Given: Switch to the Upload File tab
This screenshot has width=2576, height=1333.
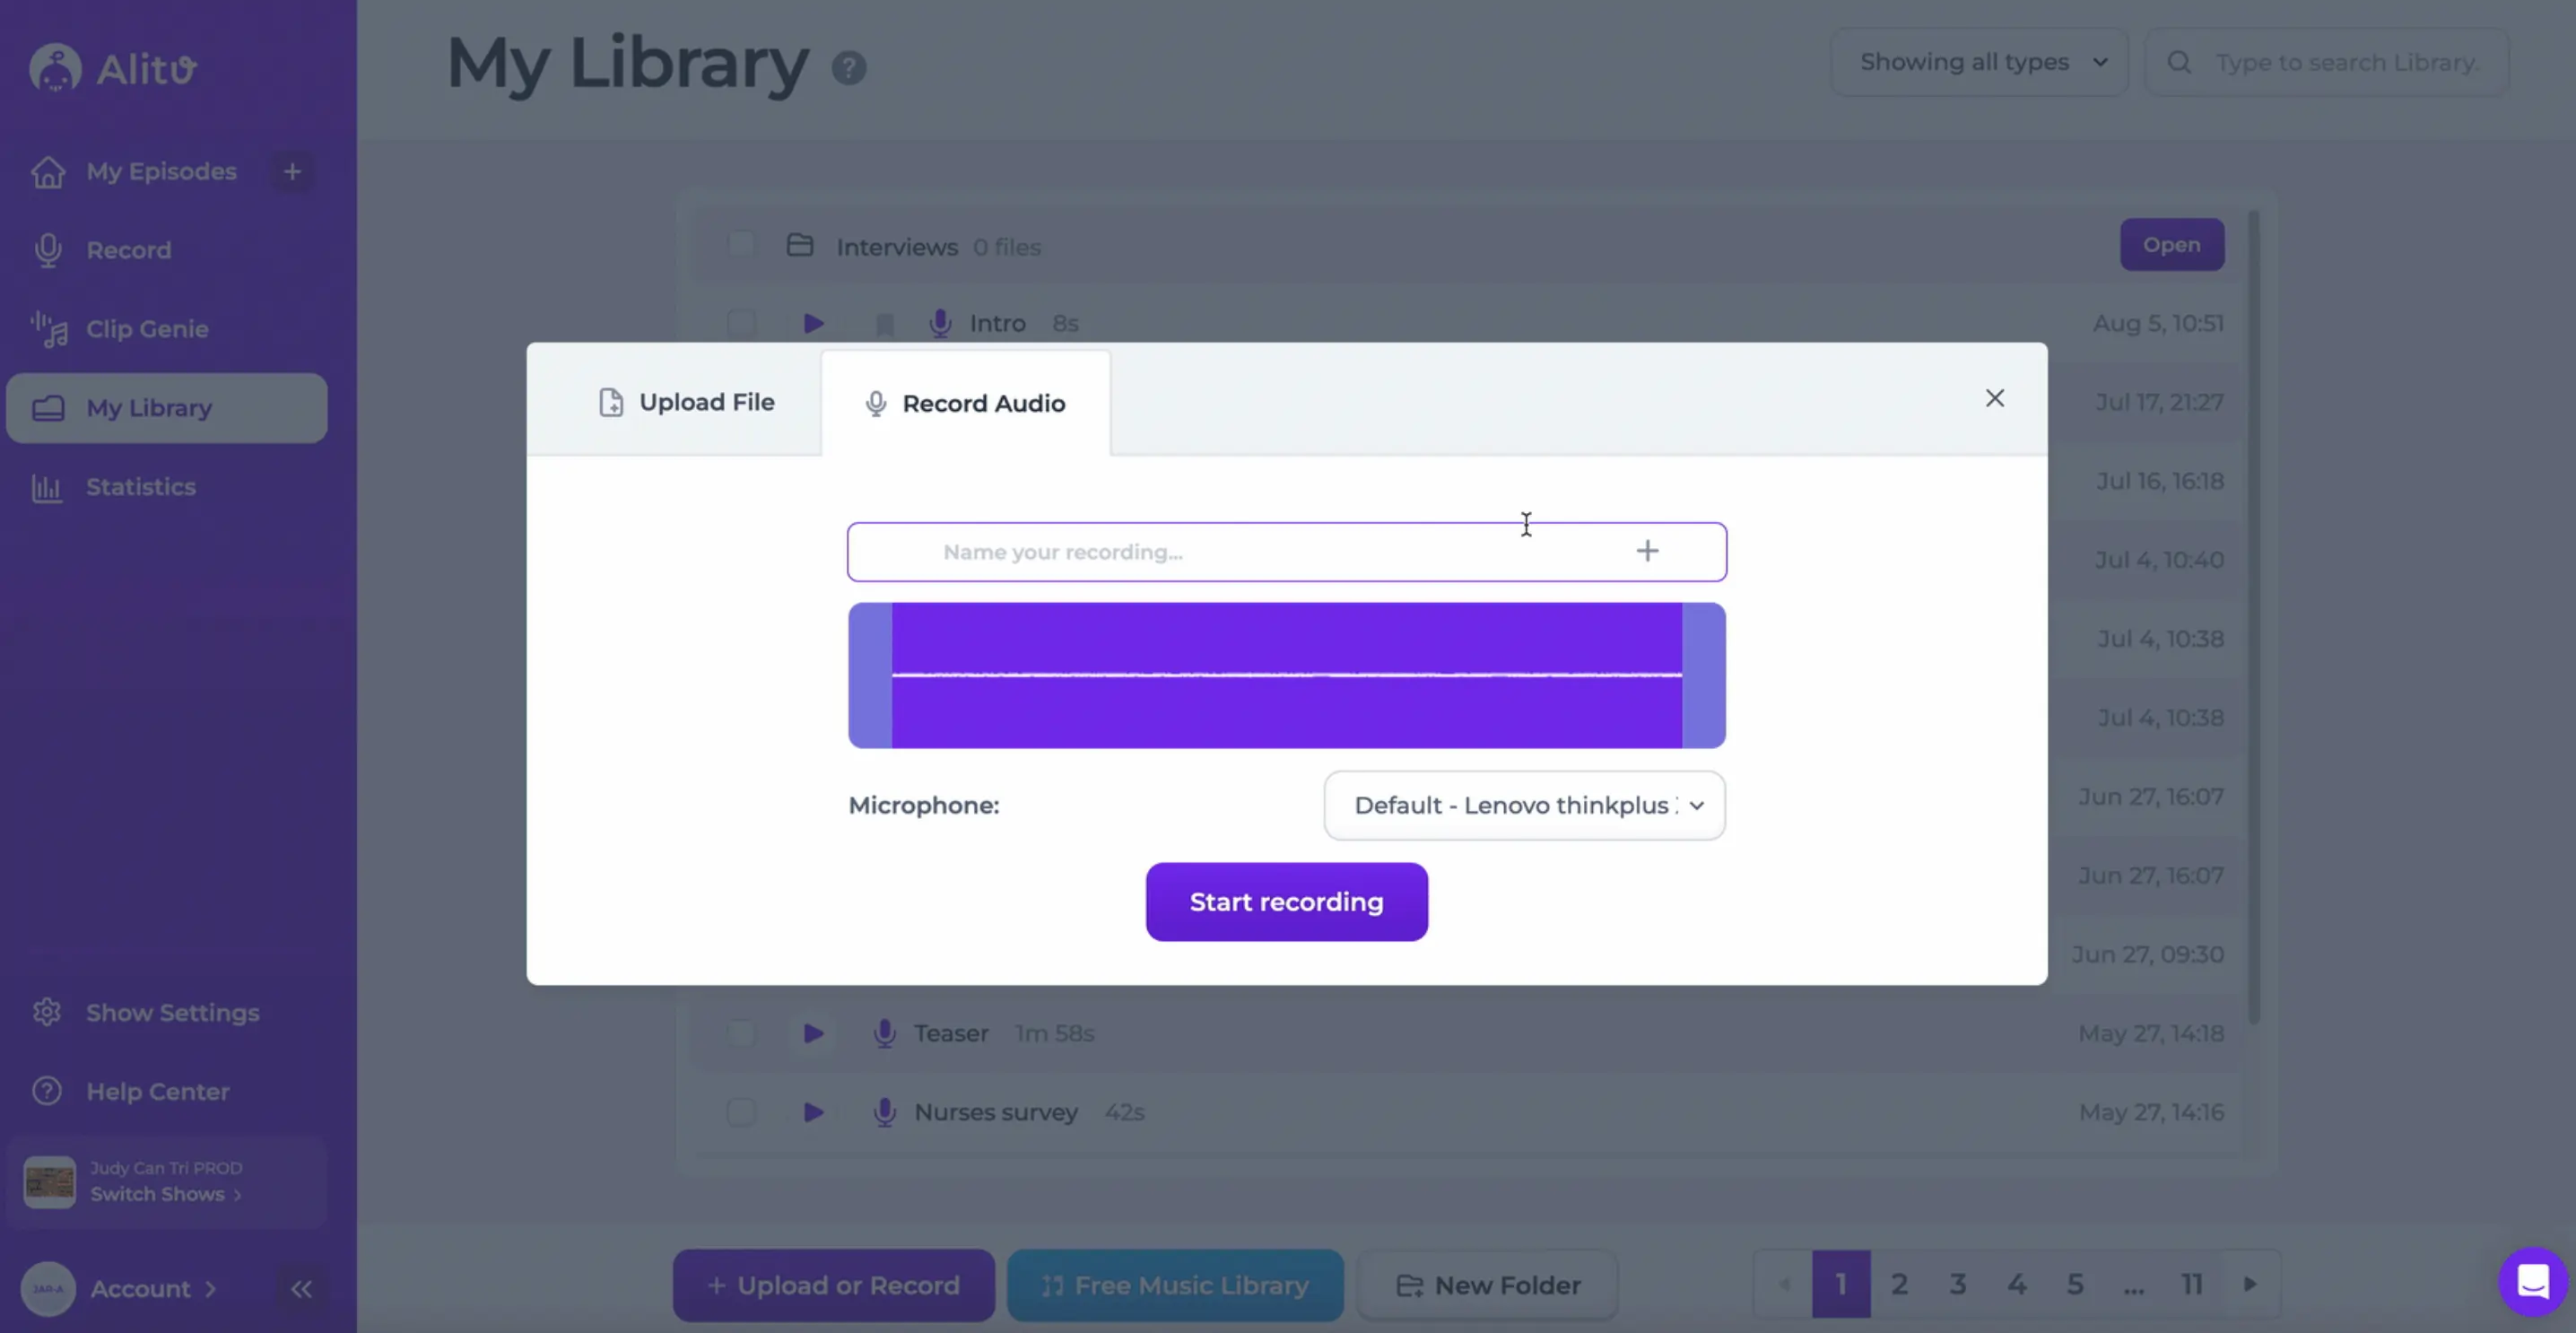Looking at the screenshot, I should [x=686, y=402].
